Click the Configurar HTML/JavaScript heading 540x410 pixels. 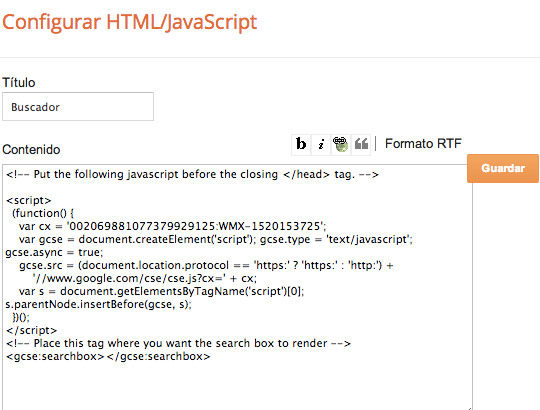pos(129,22)
